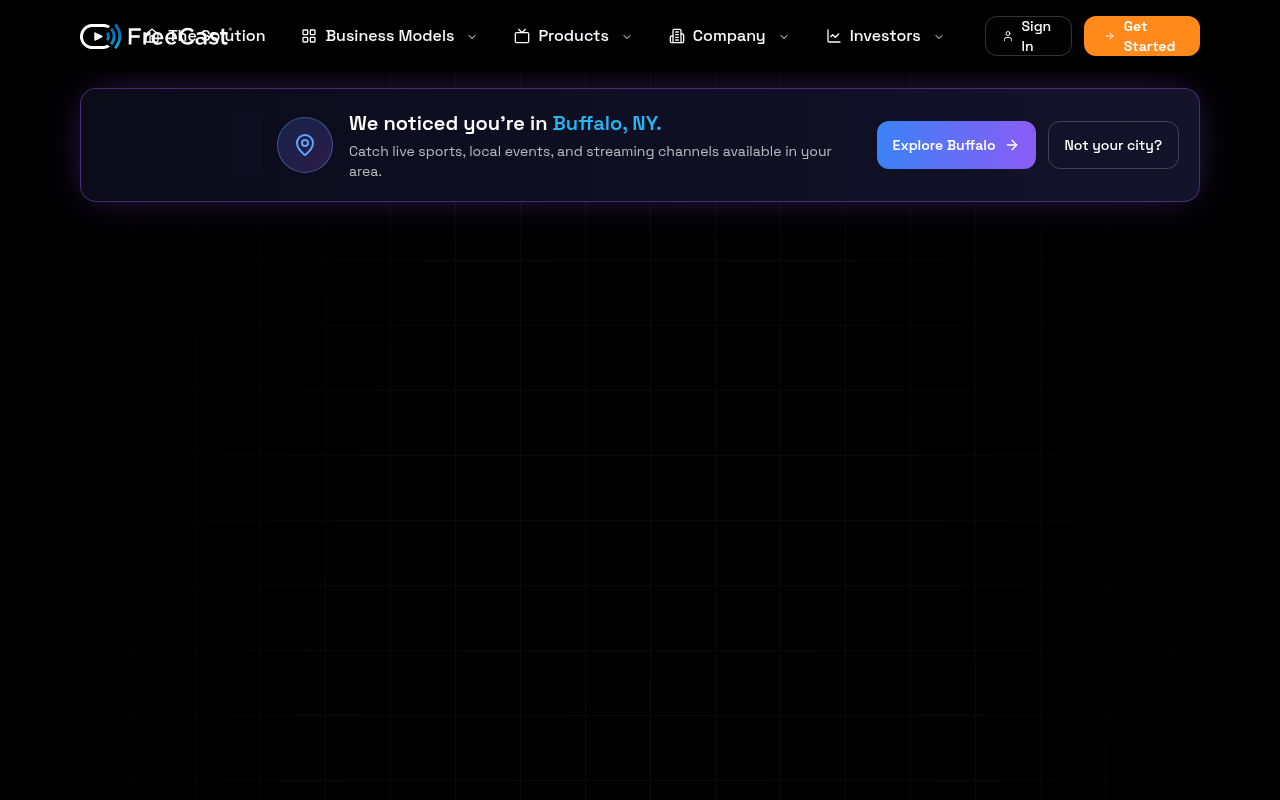Screen dimensions: 1280x800
Task: Click the Company building icon
Action: tap(677, 36)
